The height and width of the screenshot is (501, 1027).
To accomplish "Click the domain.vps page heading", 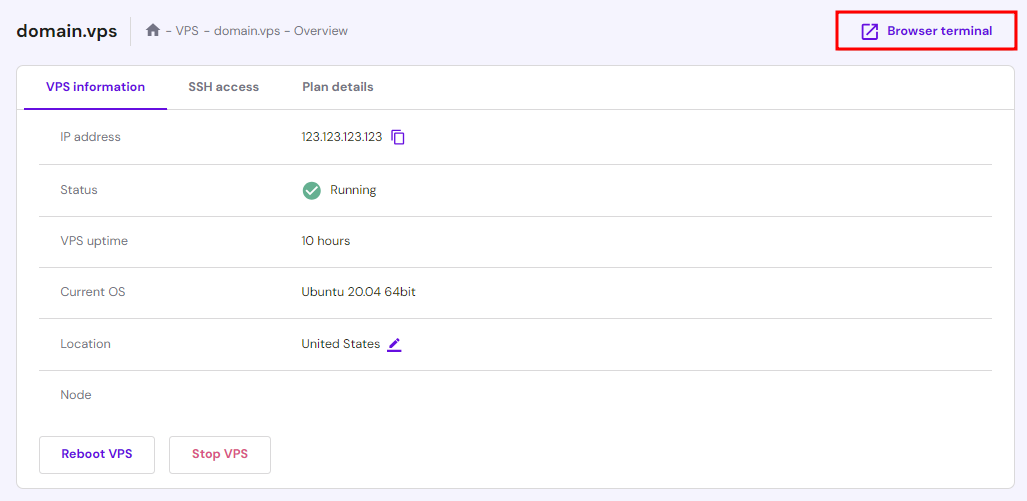I will tap(67, 31).
